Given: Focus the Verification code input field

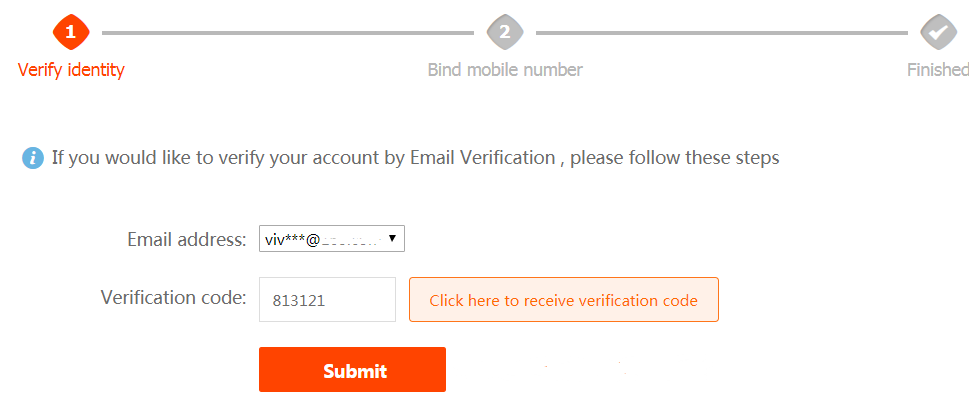Looking at the screenshot, I should point(328,299).
